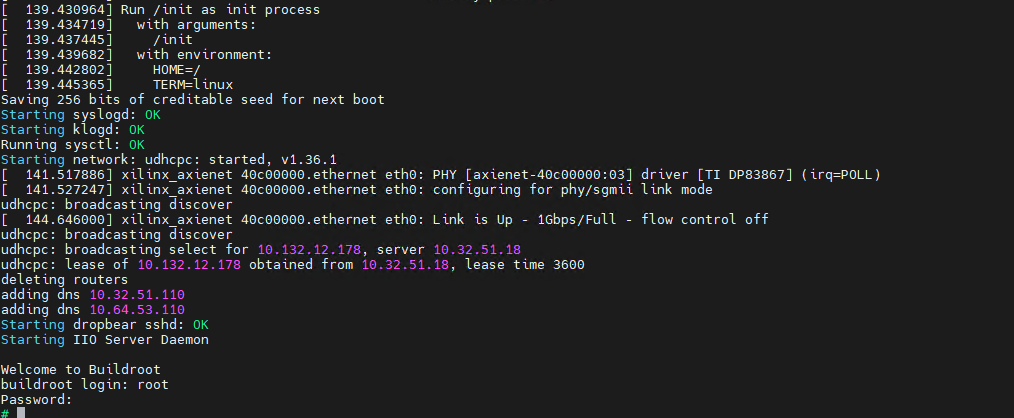Click the Starting IIO Server Daemon line
This screenshot has width=1014, height=418.
pyautogui.click(x=104, y=339)
